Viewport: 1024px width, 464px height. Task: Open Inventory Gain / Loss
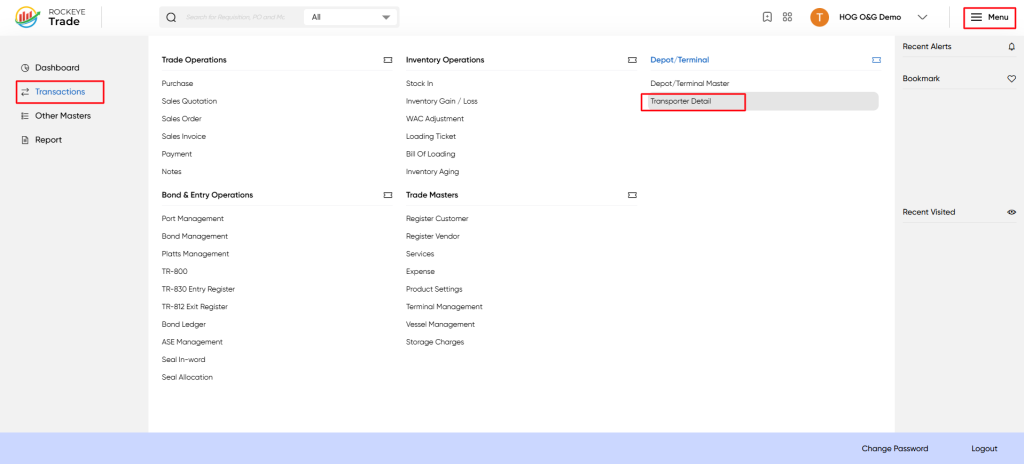[441, 101]
